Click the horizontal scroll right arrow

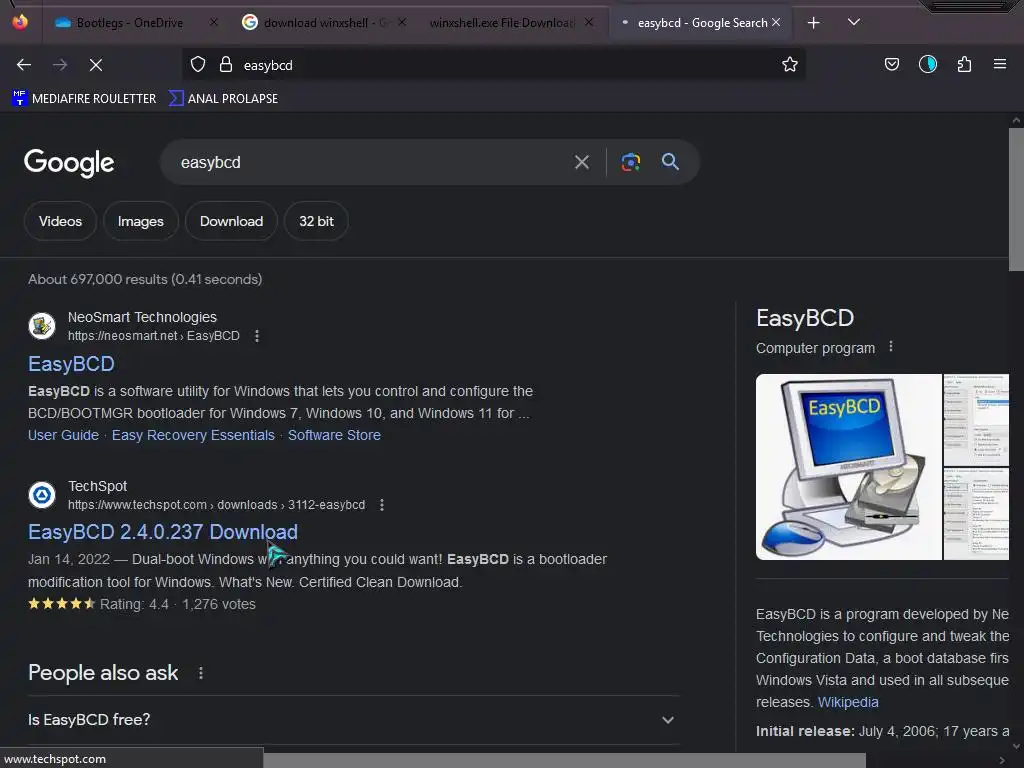1002,760
